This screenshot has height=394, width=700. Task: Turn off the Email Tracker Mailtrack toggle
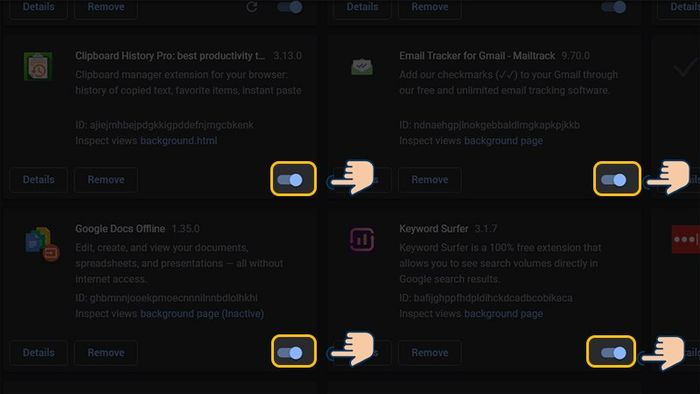(x=614, y=180)
